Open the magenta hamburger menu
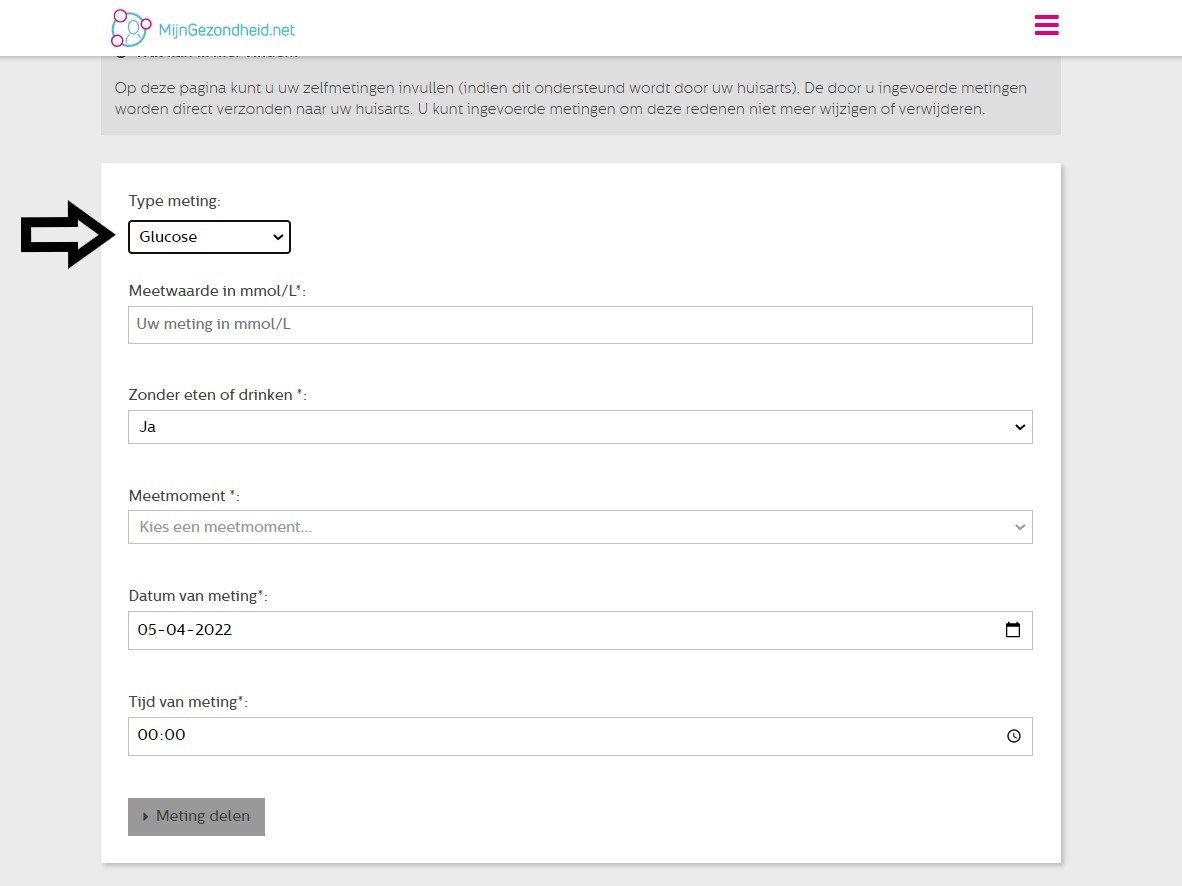 (1046, 25)
